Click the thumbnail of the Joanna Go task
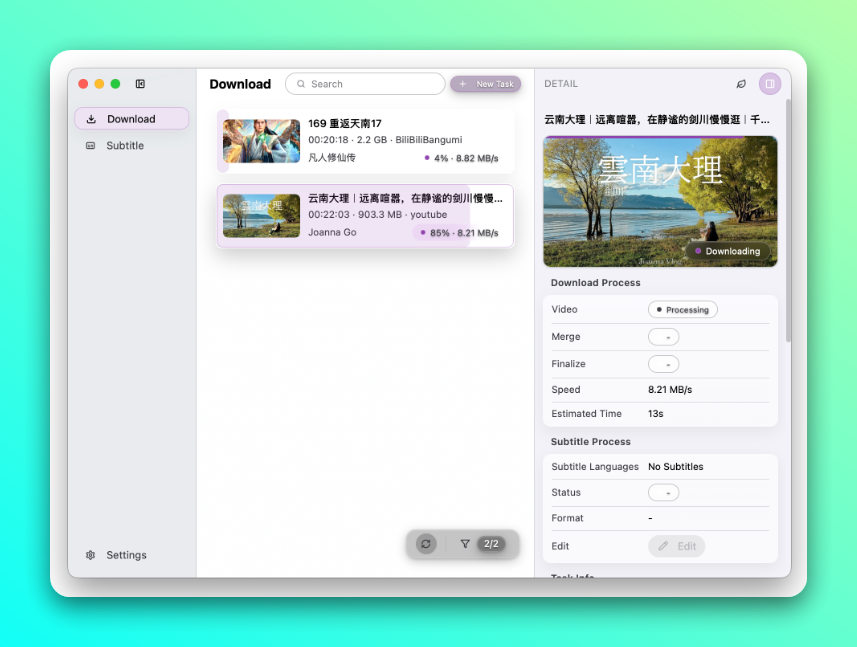Viewport: 857px width, 647px height. tap(261, 216)
